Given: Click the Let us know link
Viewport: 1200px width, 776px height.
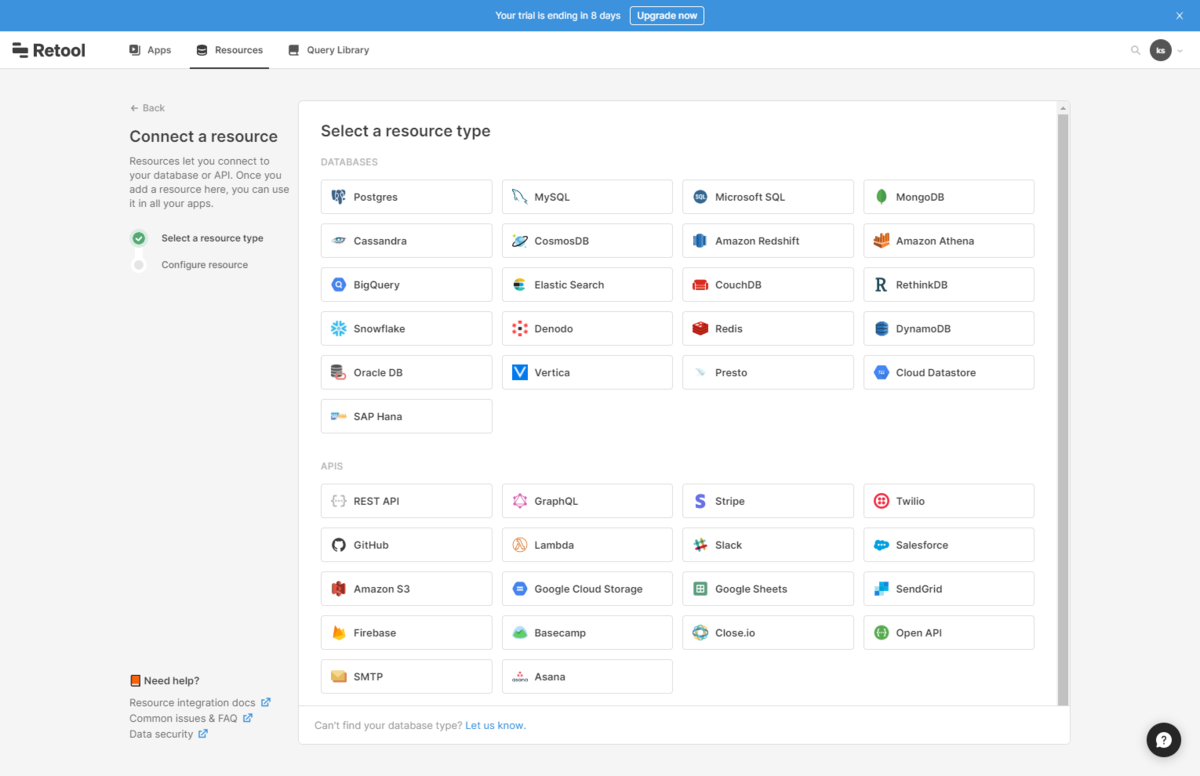Looking at the screenshot, I should point(495,725).
